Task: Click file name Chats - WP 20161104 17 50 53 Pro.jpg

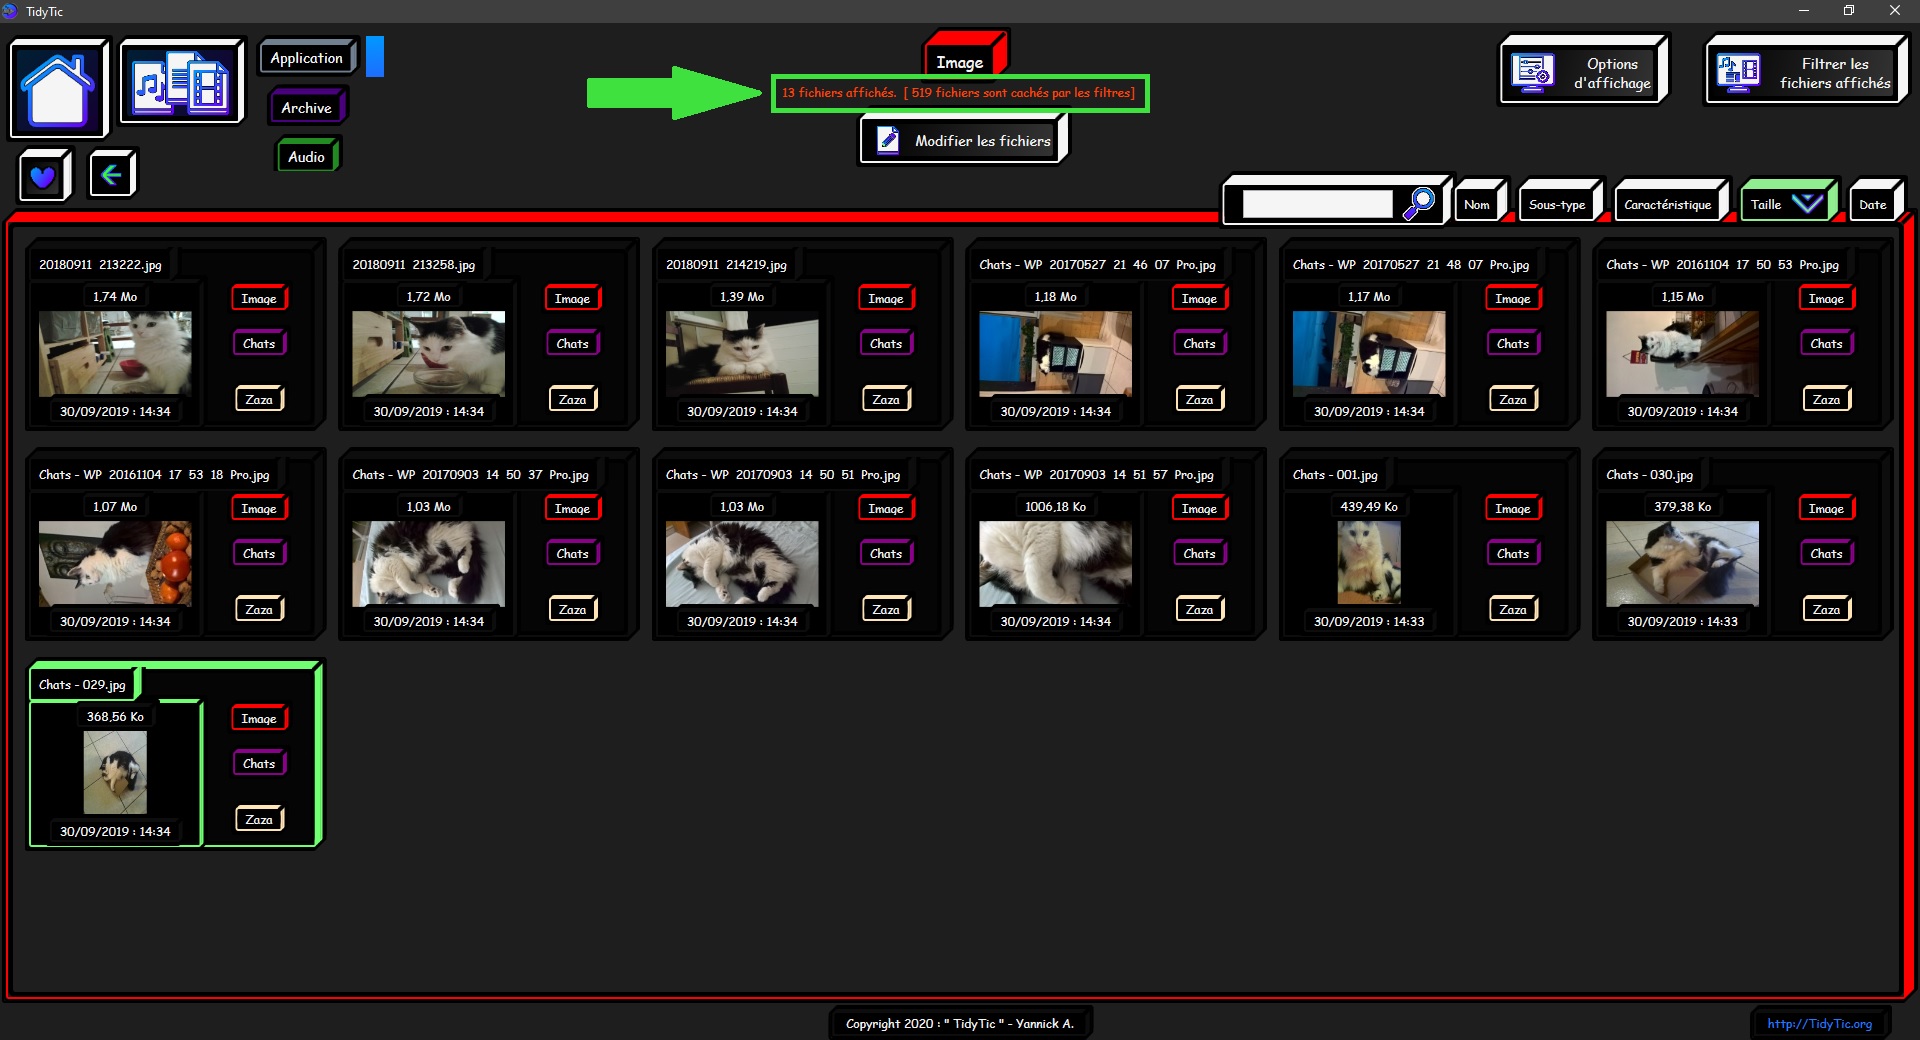Action: (x=1722, y=265)
